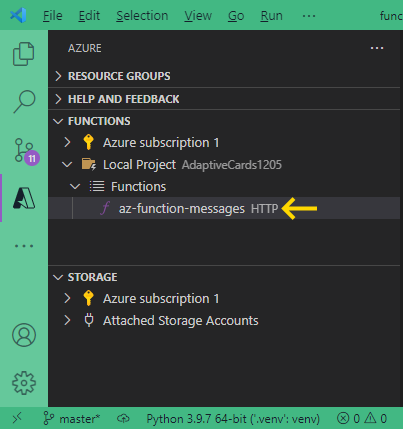403x429 pixels.
Task: Click the function icon of az-function-messages
Action: tap(105, 208)
